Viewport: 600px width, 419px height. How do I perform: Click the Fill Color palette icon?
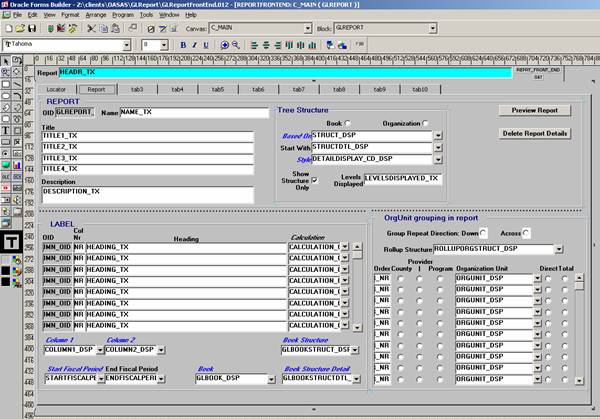coord(16,260)
